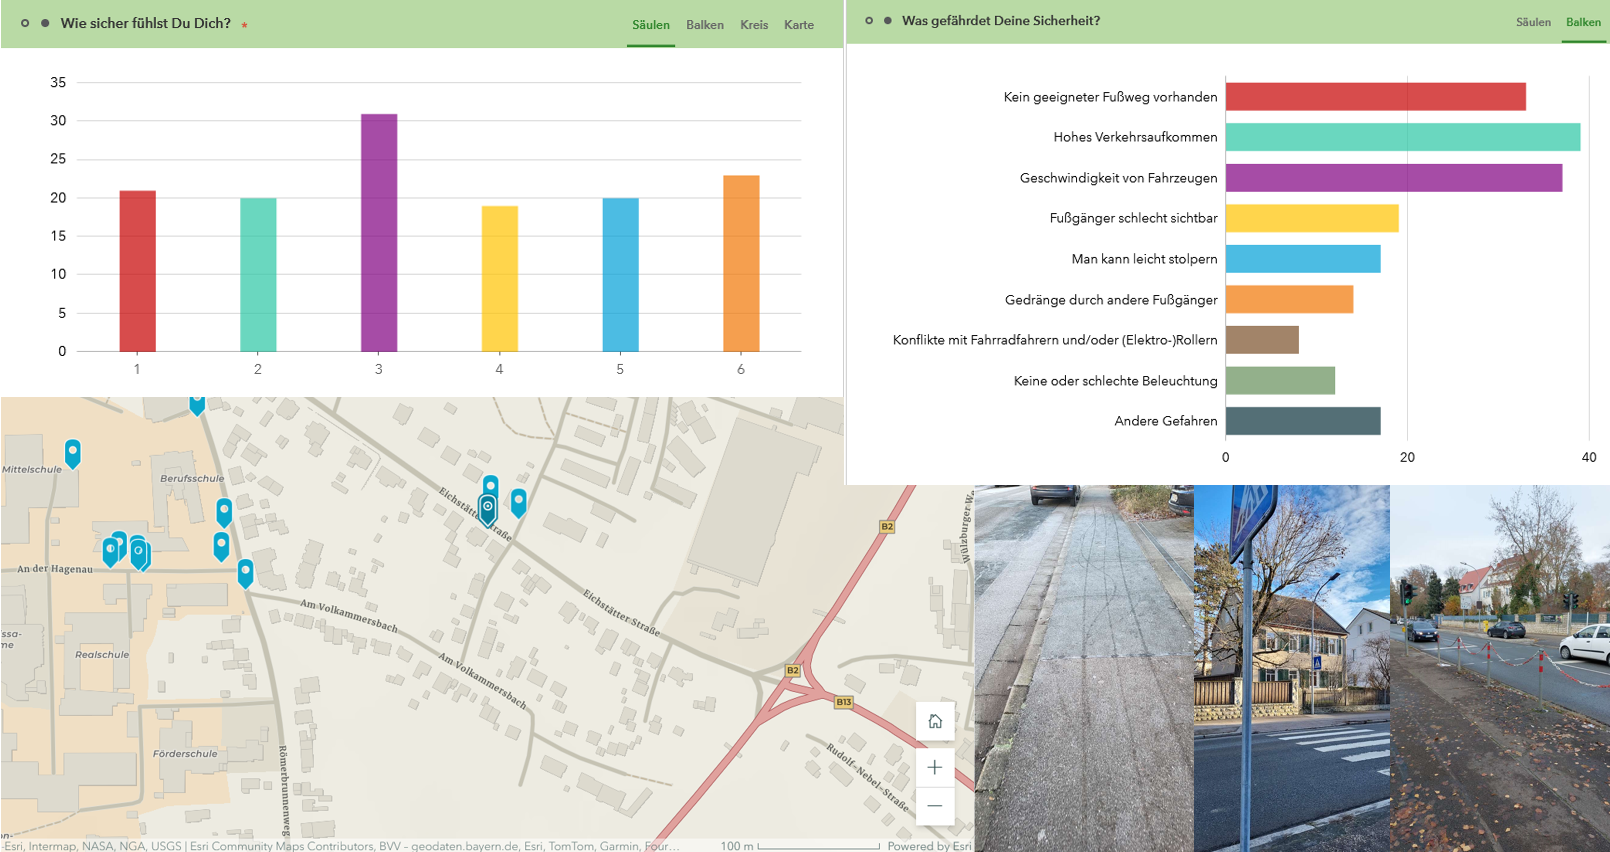
Task: Select Säulen tab in 'Was gefährdet Deine Sicherheit?' panel
Action: click(1533, 22)
